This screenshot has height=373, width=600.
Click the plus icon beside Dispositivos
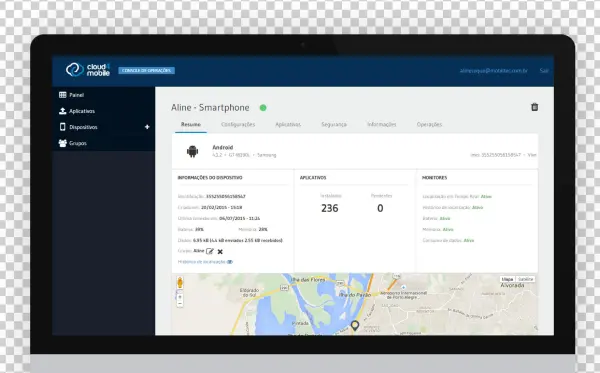point(147,127)
